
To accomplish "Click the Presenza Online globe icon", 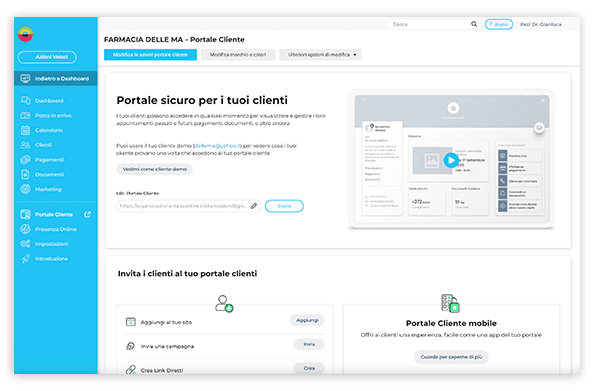I will [x=25, y=229].
